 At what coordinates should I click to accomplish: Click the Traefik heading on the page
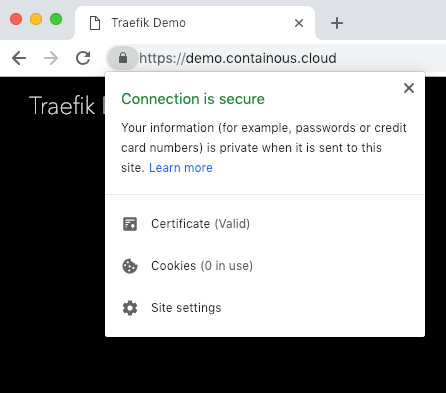[62, 105]
